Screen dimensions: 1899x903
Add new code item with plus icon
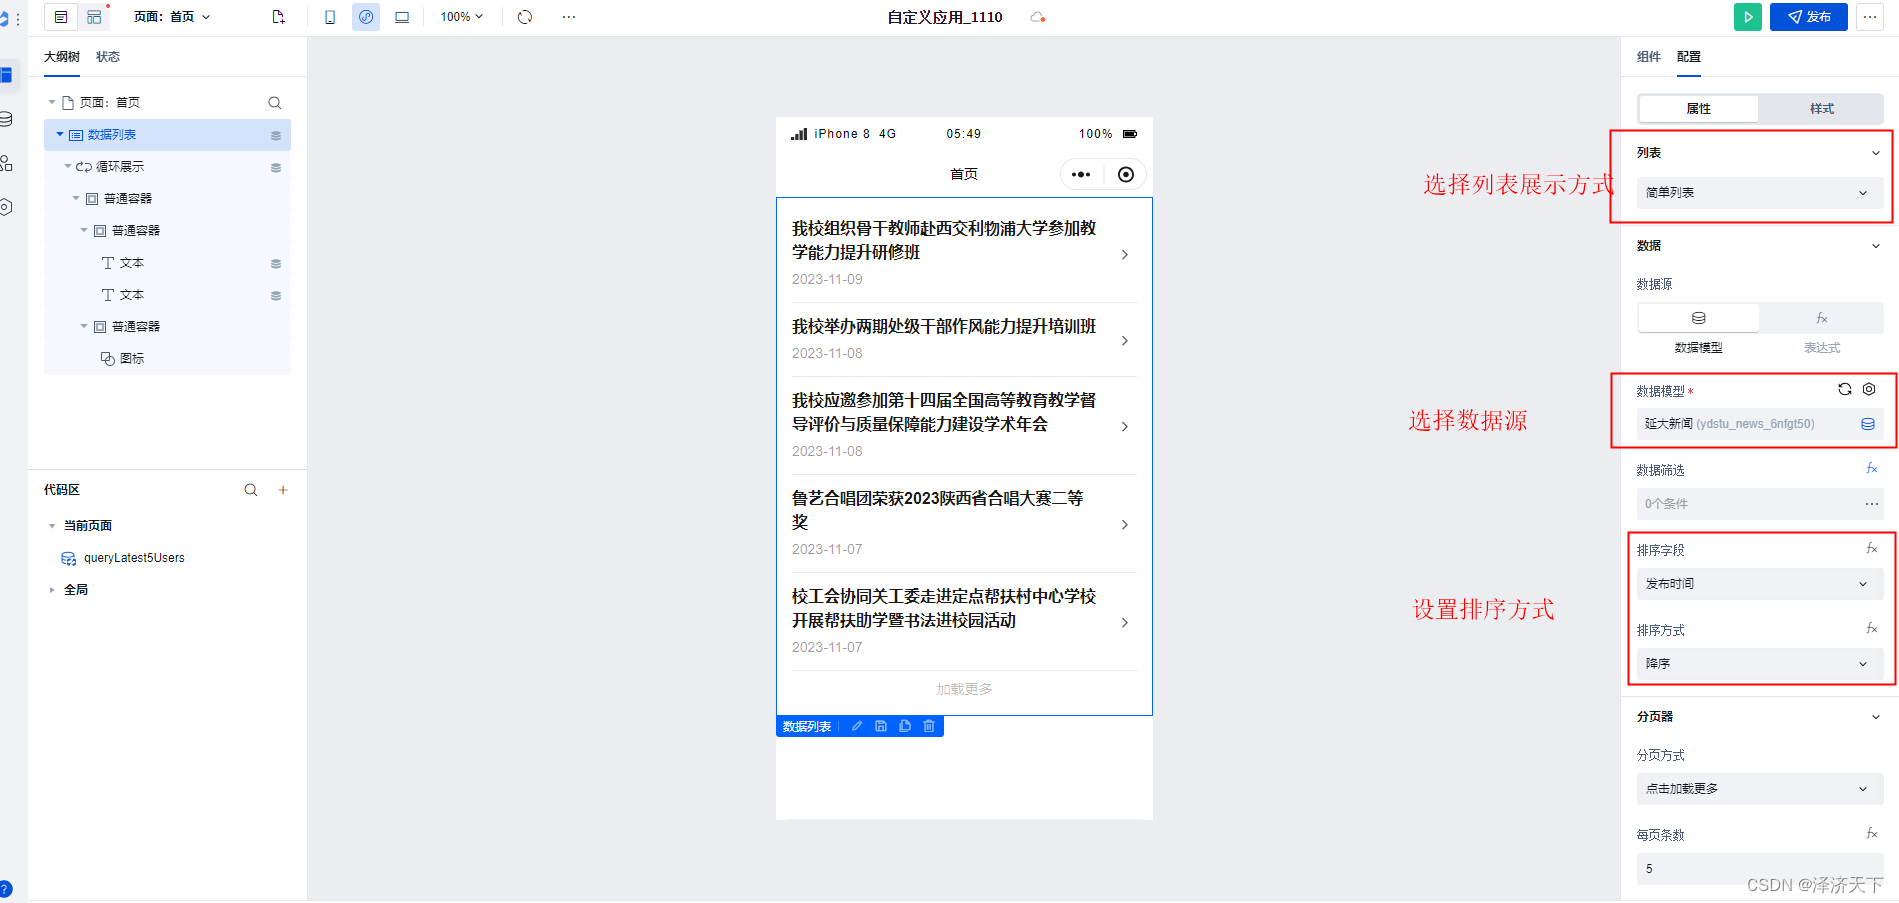pos(283,490)
